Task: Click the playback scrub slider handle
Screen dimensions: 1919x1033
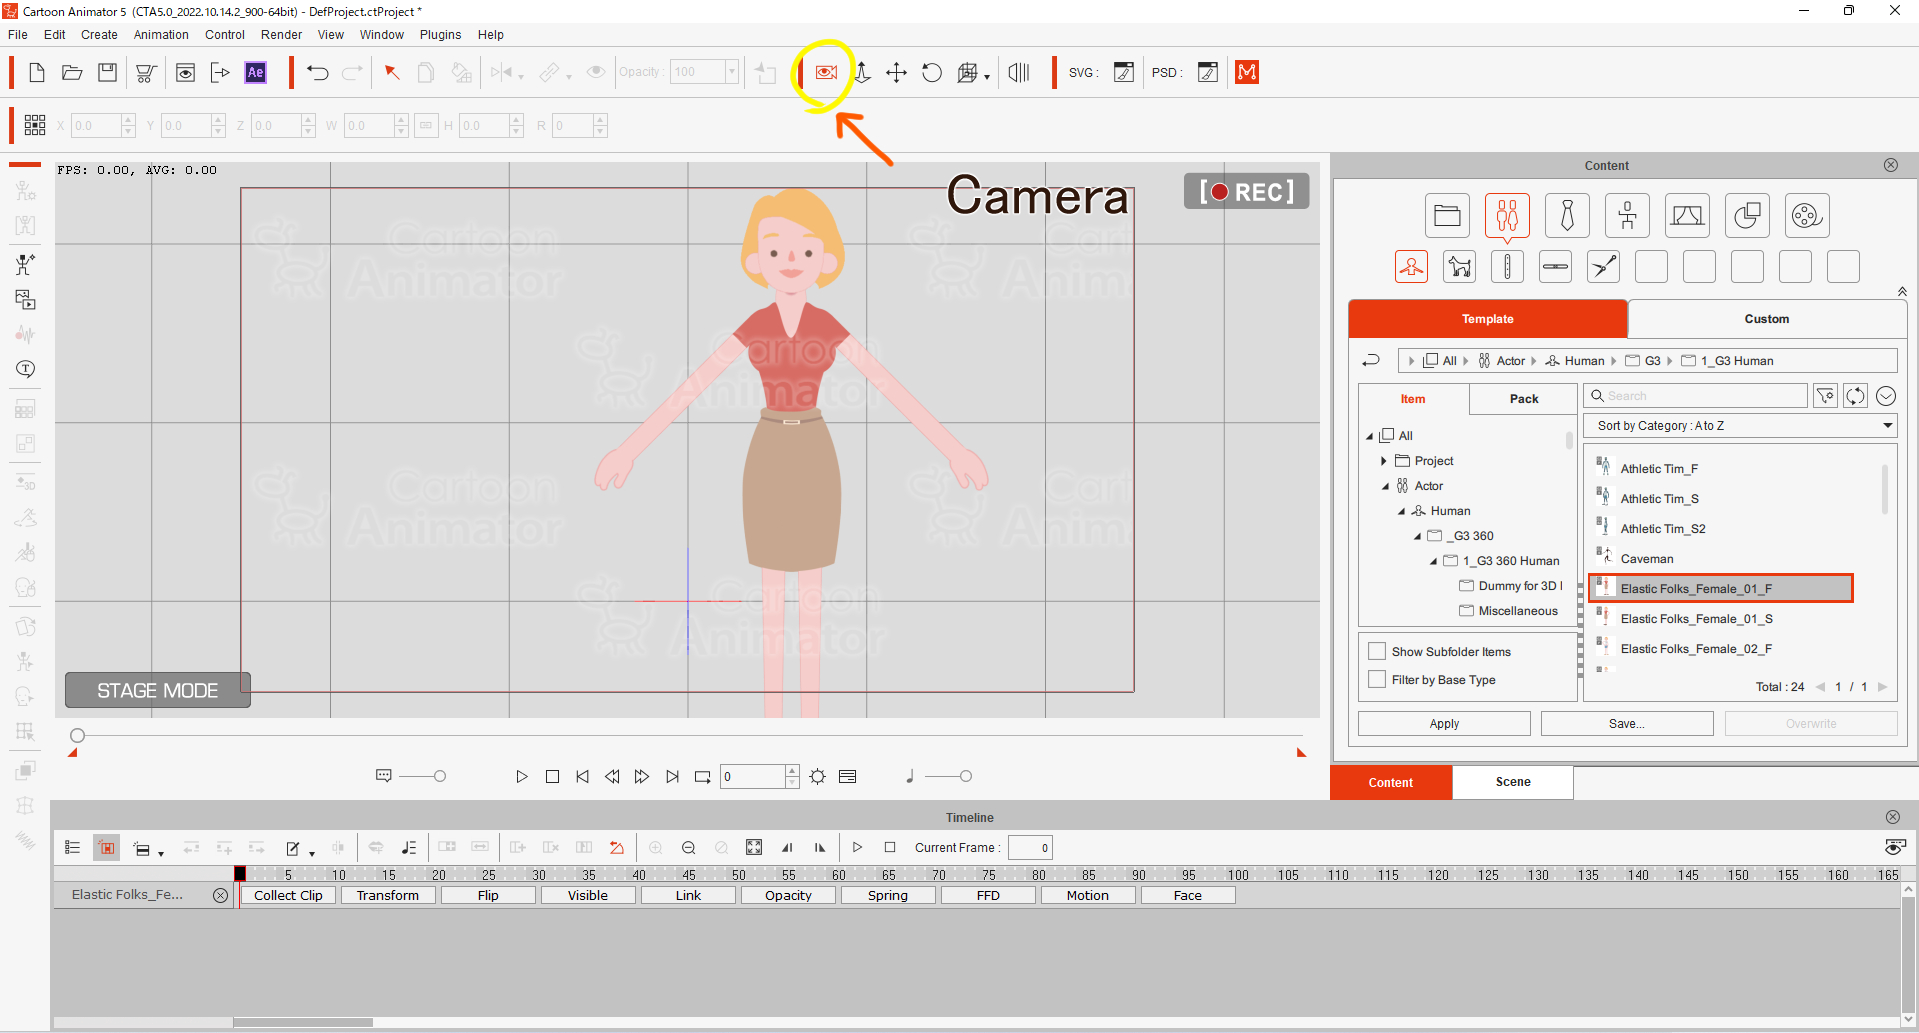Action: tap(77, 735)
